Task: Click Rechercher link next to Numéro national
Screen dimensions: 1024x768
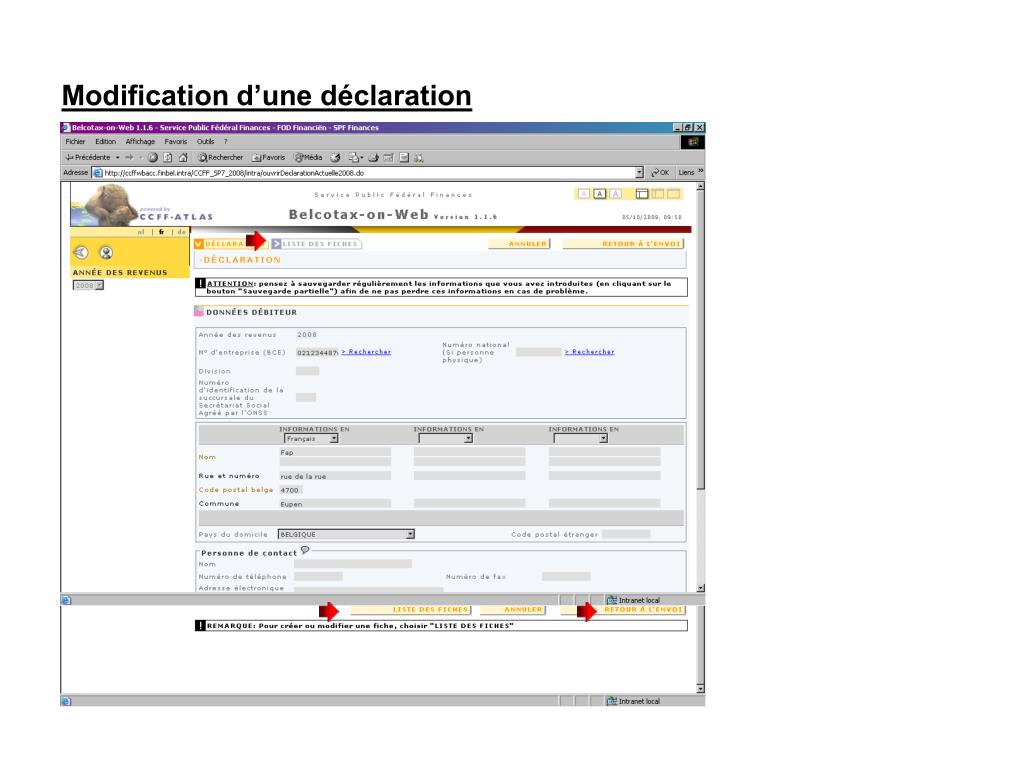Action: pos(590,352)
